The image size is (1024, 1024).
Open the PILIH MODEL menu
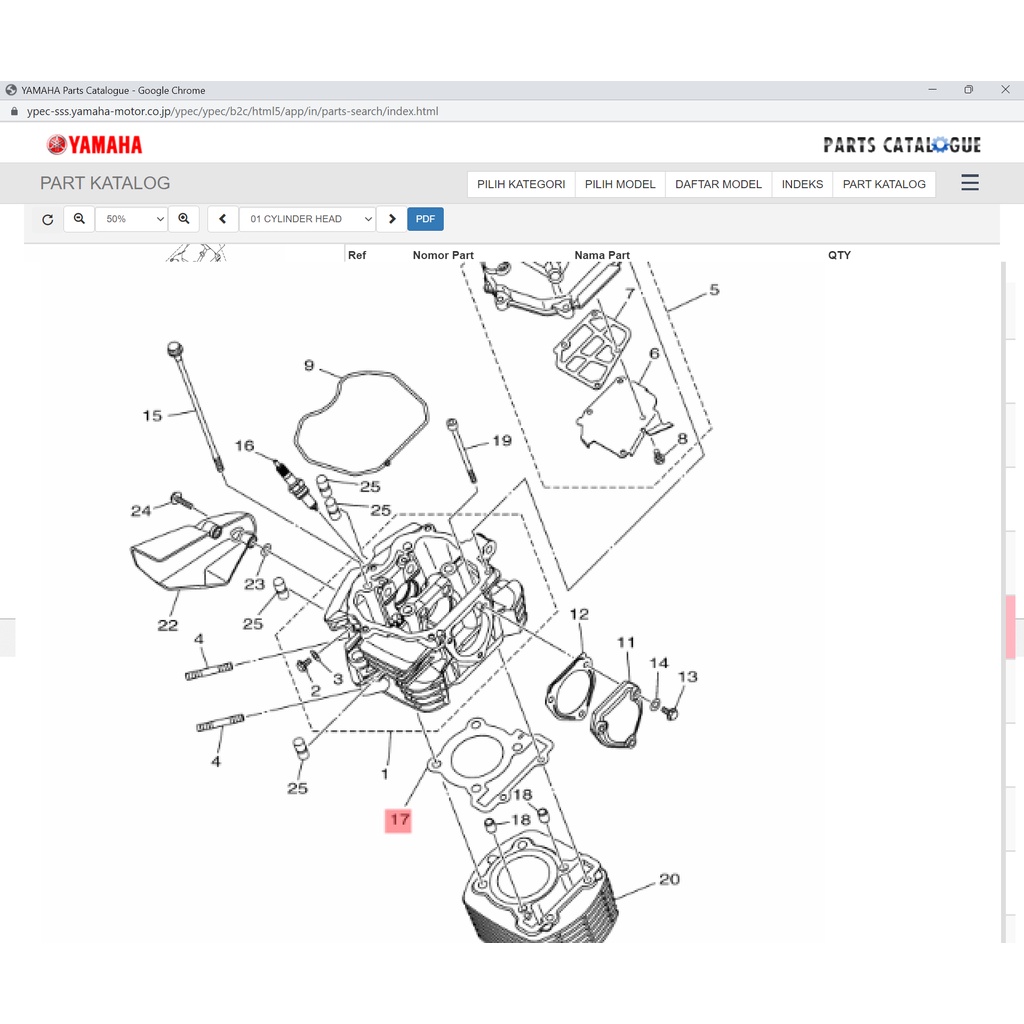pos(620,184)
